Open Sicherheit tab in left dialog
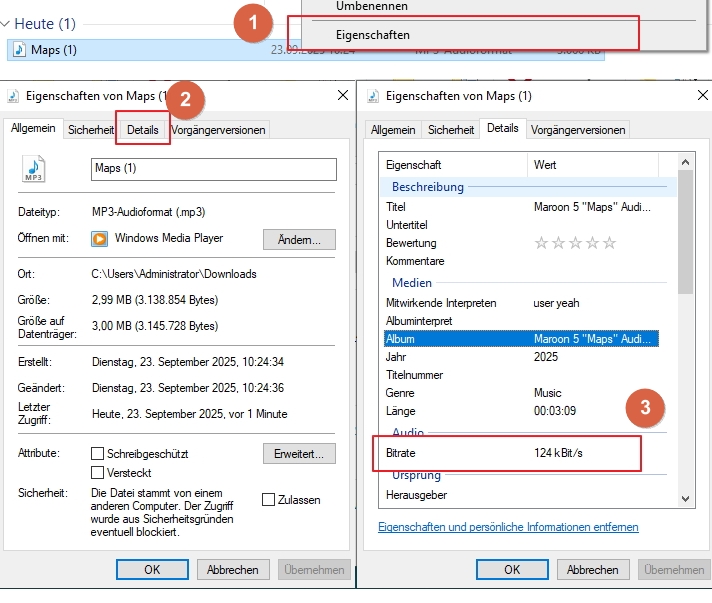This screenshot has height=603, width=712. click(x=91, y=130)
